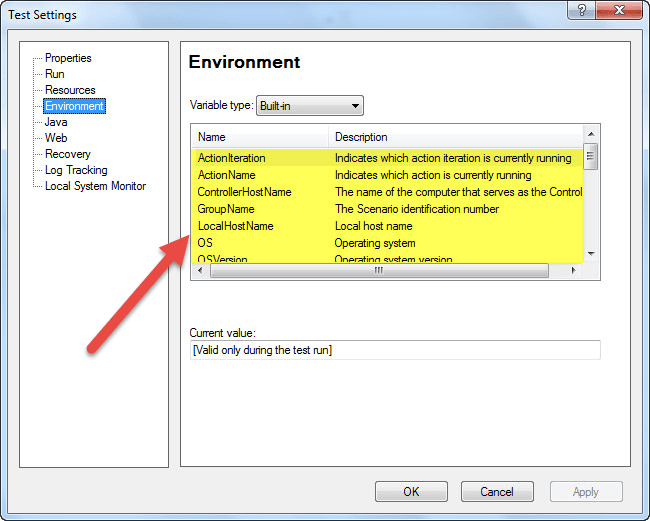Go to Resources settings node
This screenshot has height=521, width=650.
pos(70,90)
